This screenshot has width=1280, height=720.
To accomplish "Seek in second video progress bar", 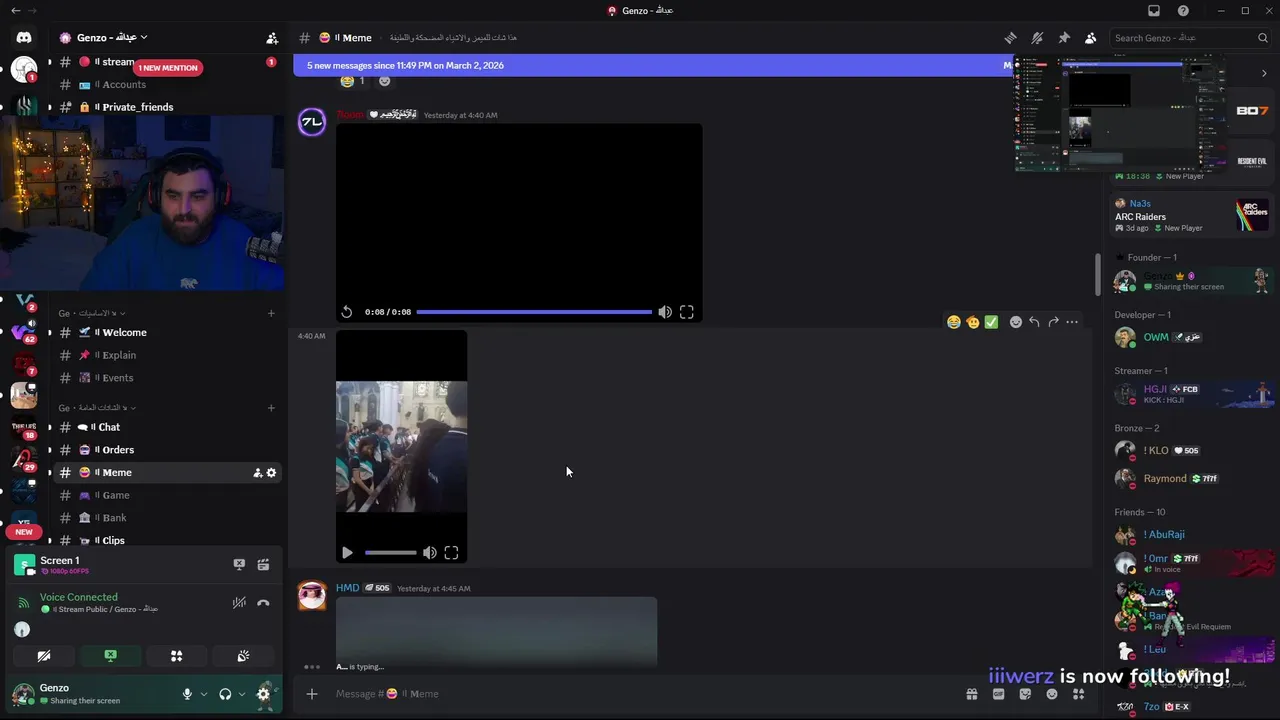I will click(391, 553).
